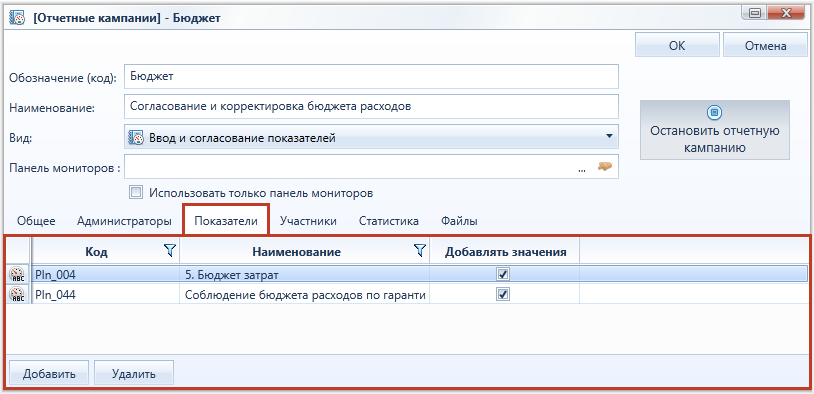Click the indicator icon beside Pln_044
This screenshot has height=394, width=814.
pos(17,295)
